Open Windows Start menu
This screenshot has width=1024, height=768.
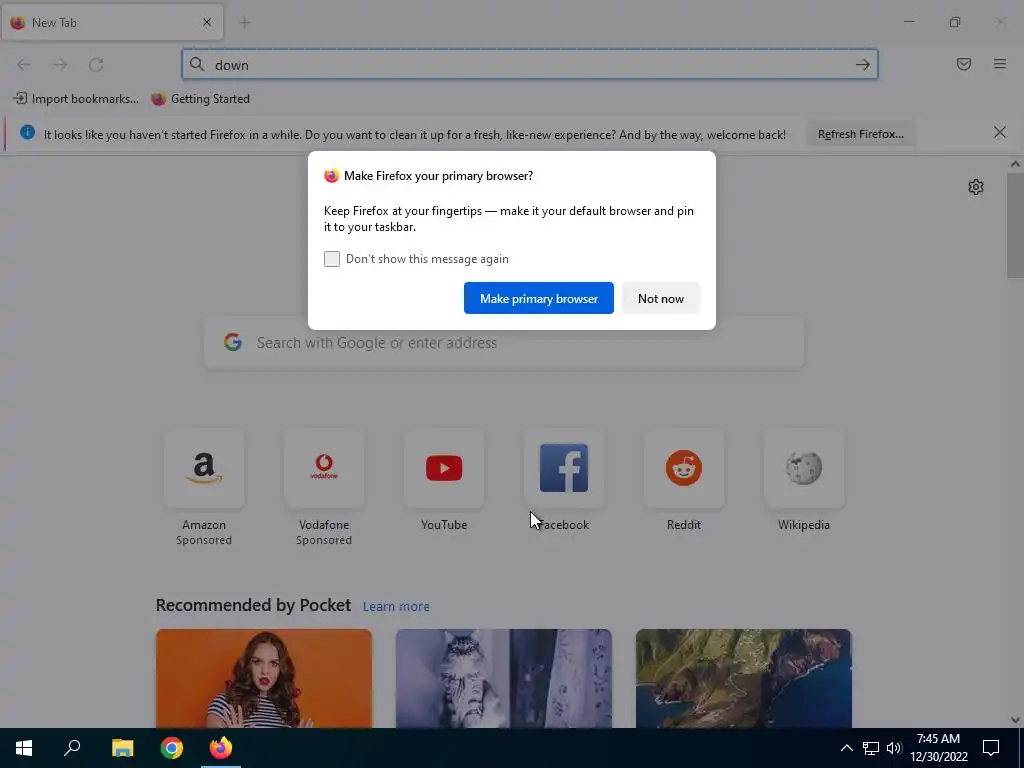pos(24,748)
